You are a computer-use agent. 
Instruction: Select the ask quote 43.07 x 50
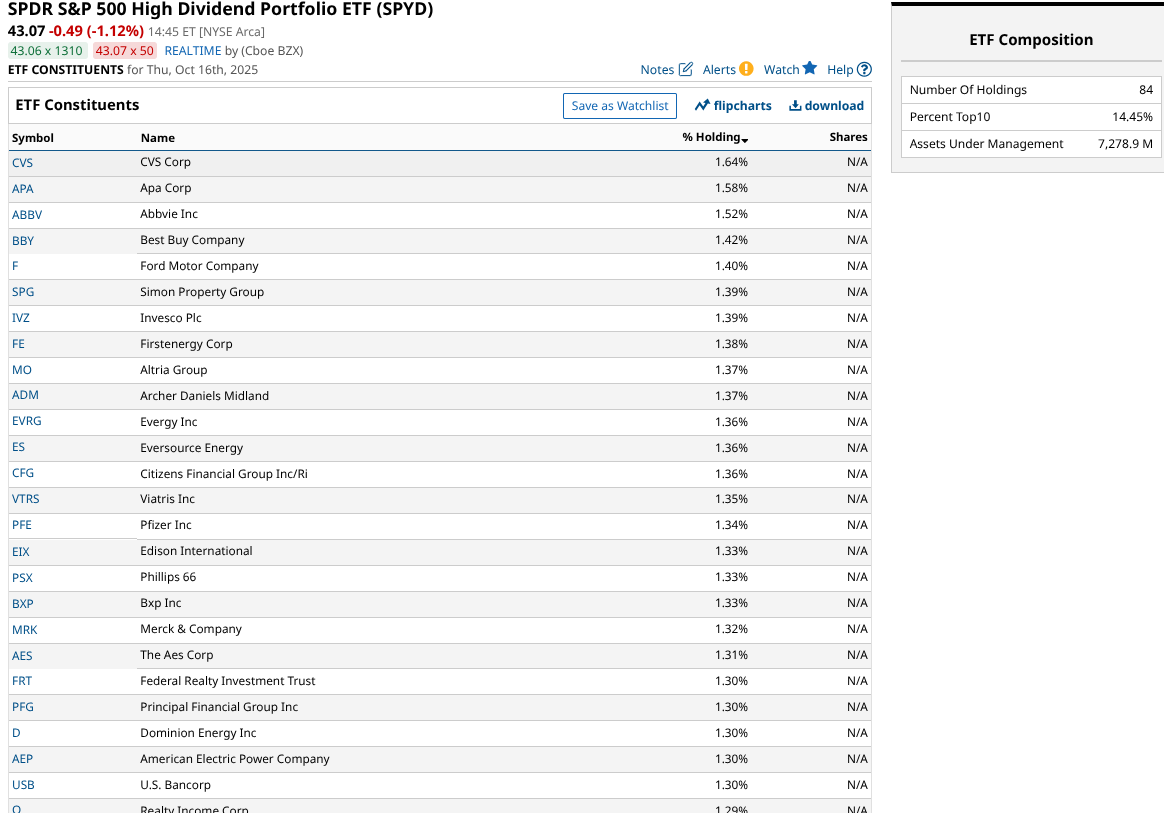click(x=125, y=50)
